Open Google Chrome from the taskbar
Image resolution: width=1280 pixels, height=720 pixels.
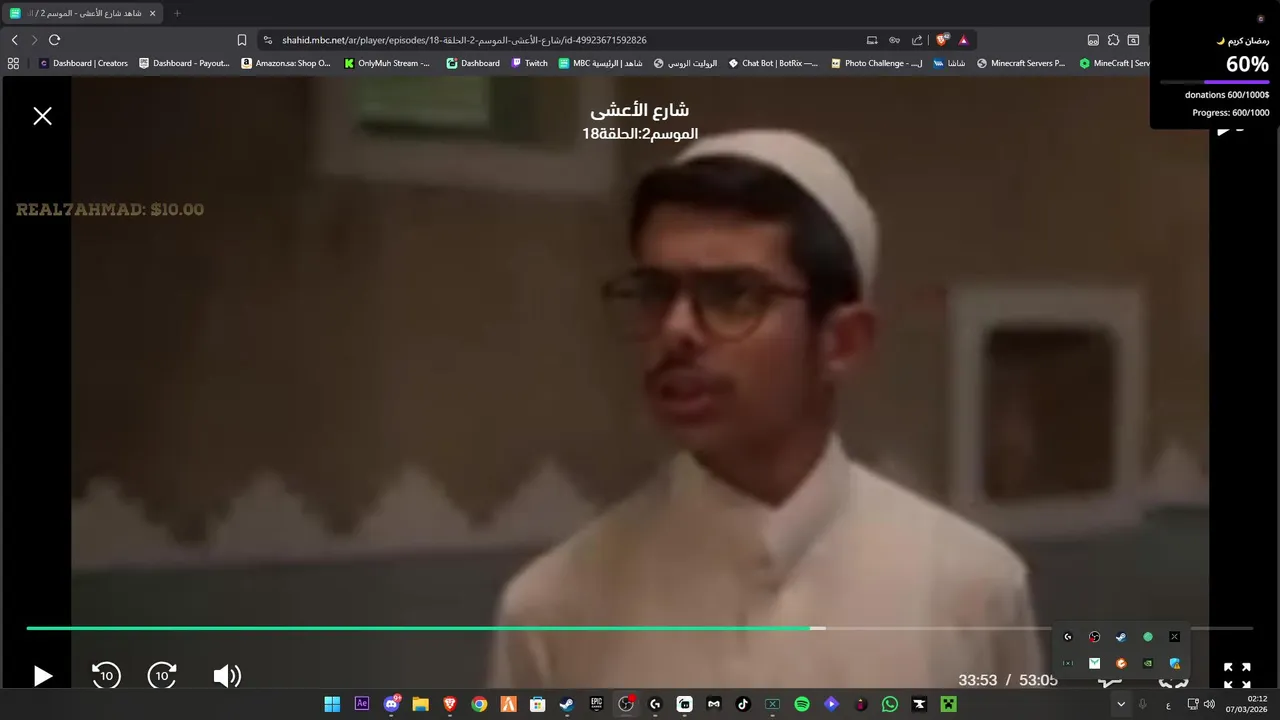479,704
